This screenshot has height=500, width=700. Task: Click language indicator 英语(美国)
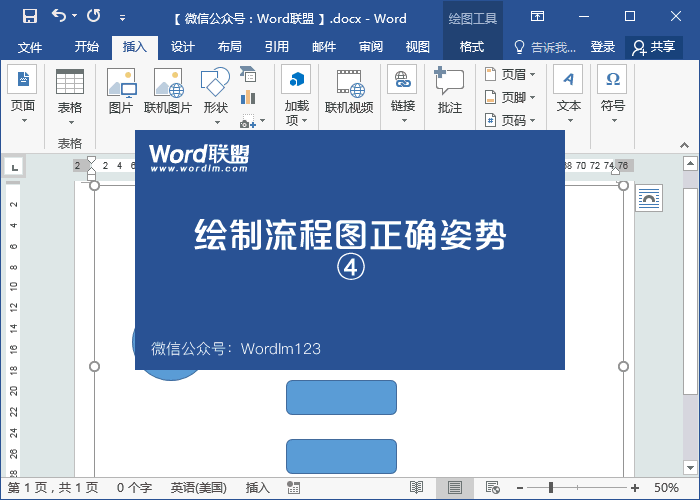pyautogui.click(x=199, y=488)
